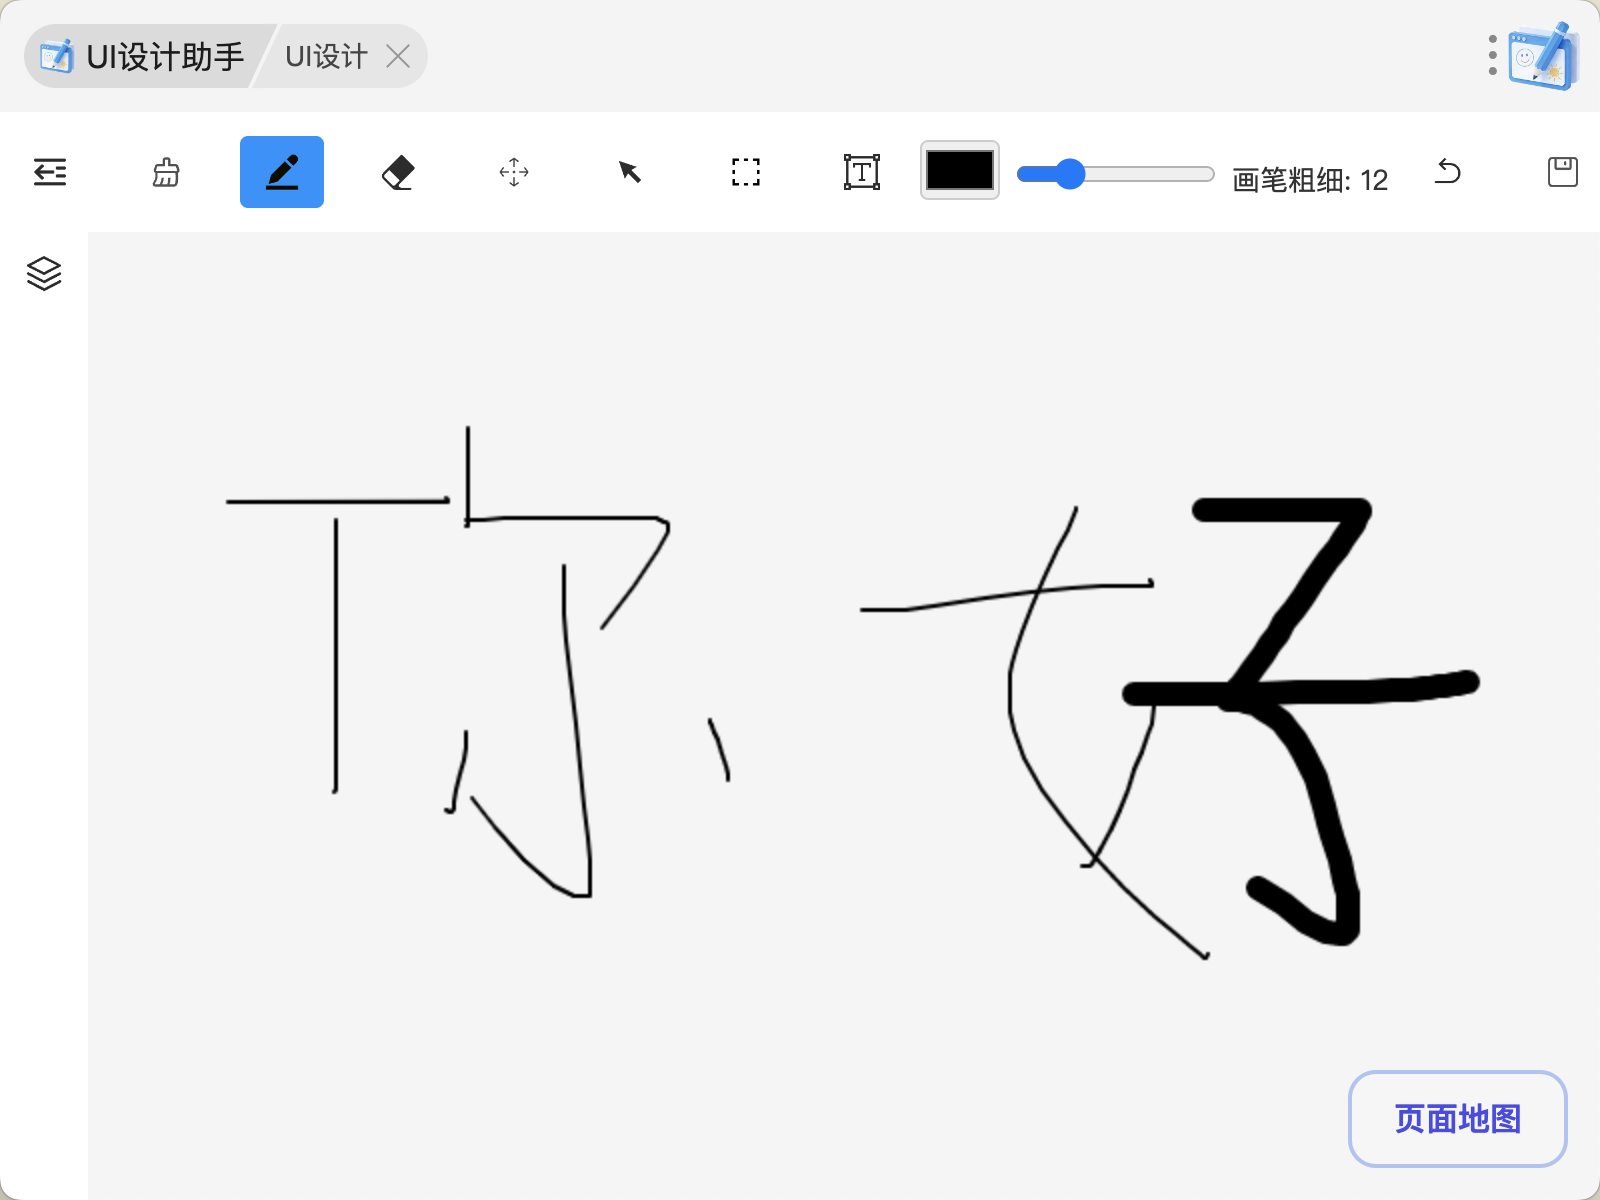Open the layers panel
Screen dimensions: 1600x1200
pos(44,273)
